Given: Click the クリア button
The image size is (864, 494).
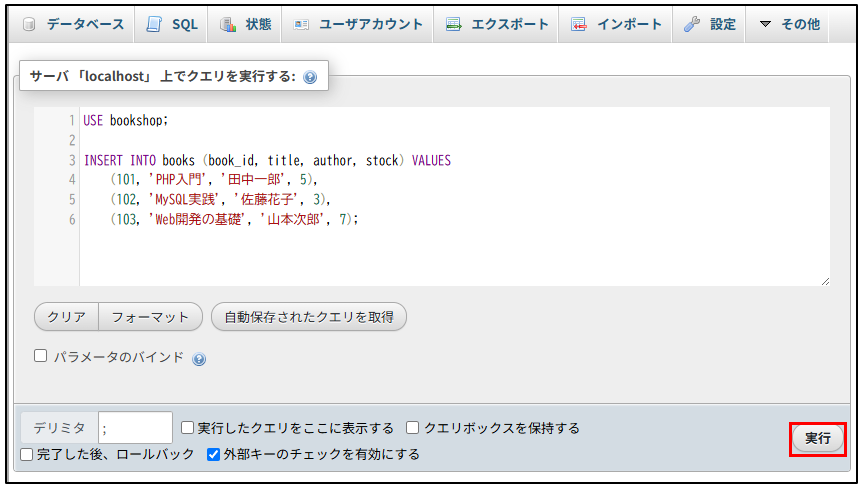Looking at the screenshot, I should (66, 317).
